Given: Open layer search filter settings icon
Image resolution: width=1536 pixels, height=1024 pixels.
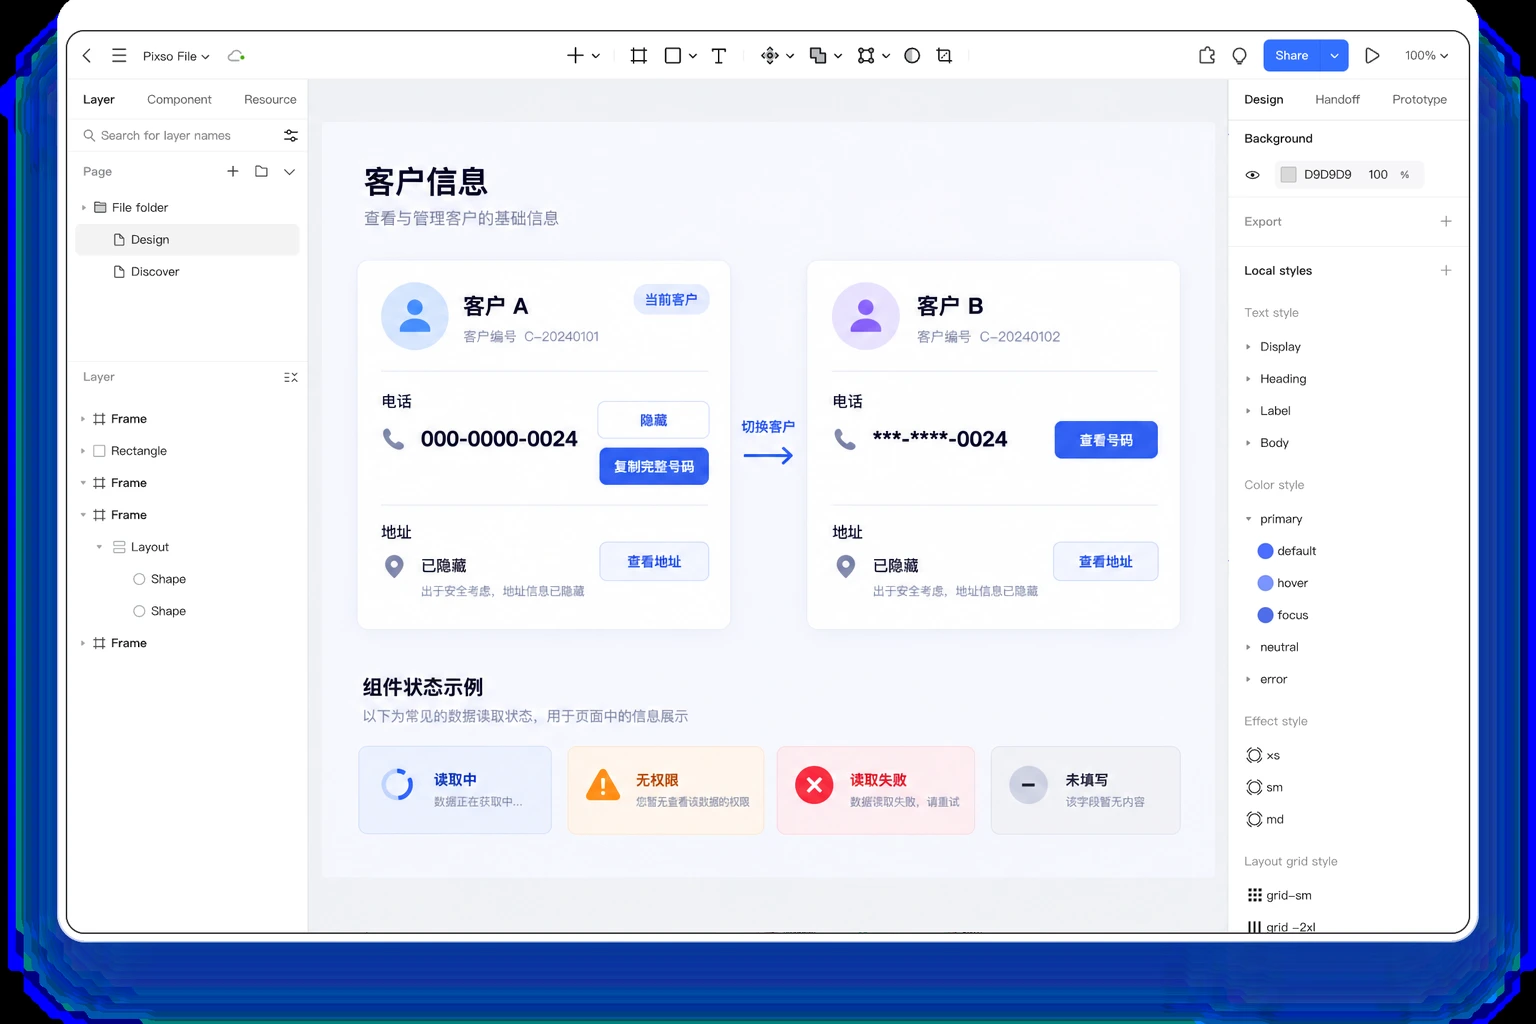Looking at the screenshot, I should [x=291, y=135].
